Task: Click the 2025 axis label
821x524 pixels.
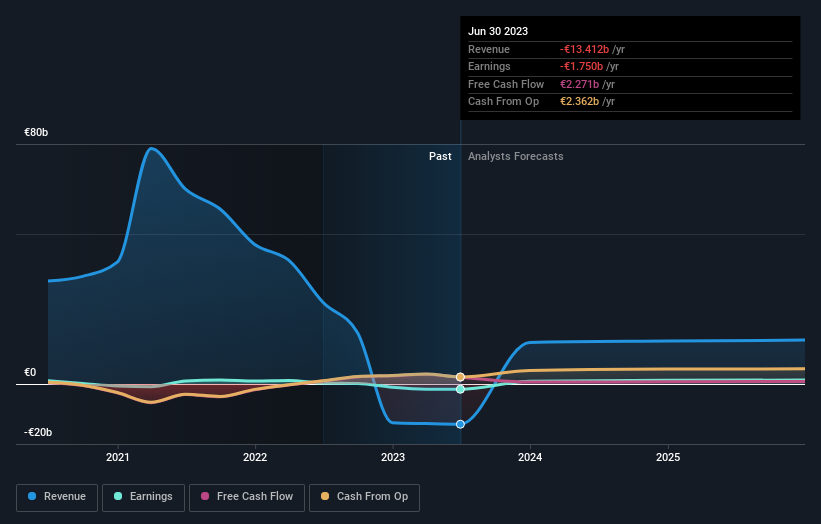Action: [668, 457]
